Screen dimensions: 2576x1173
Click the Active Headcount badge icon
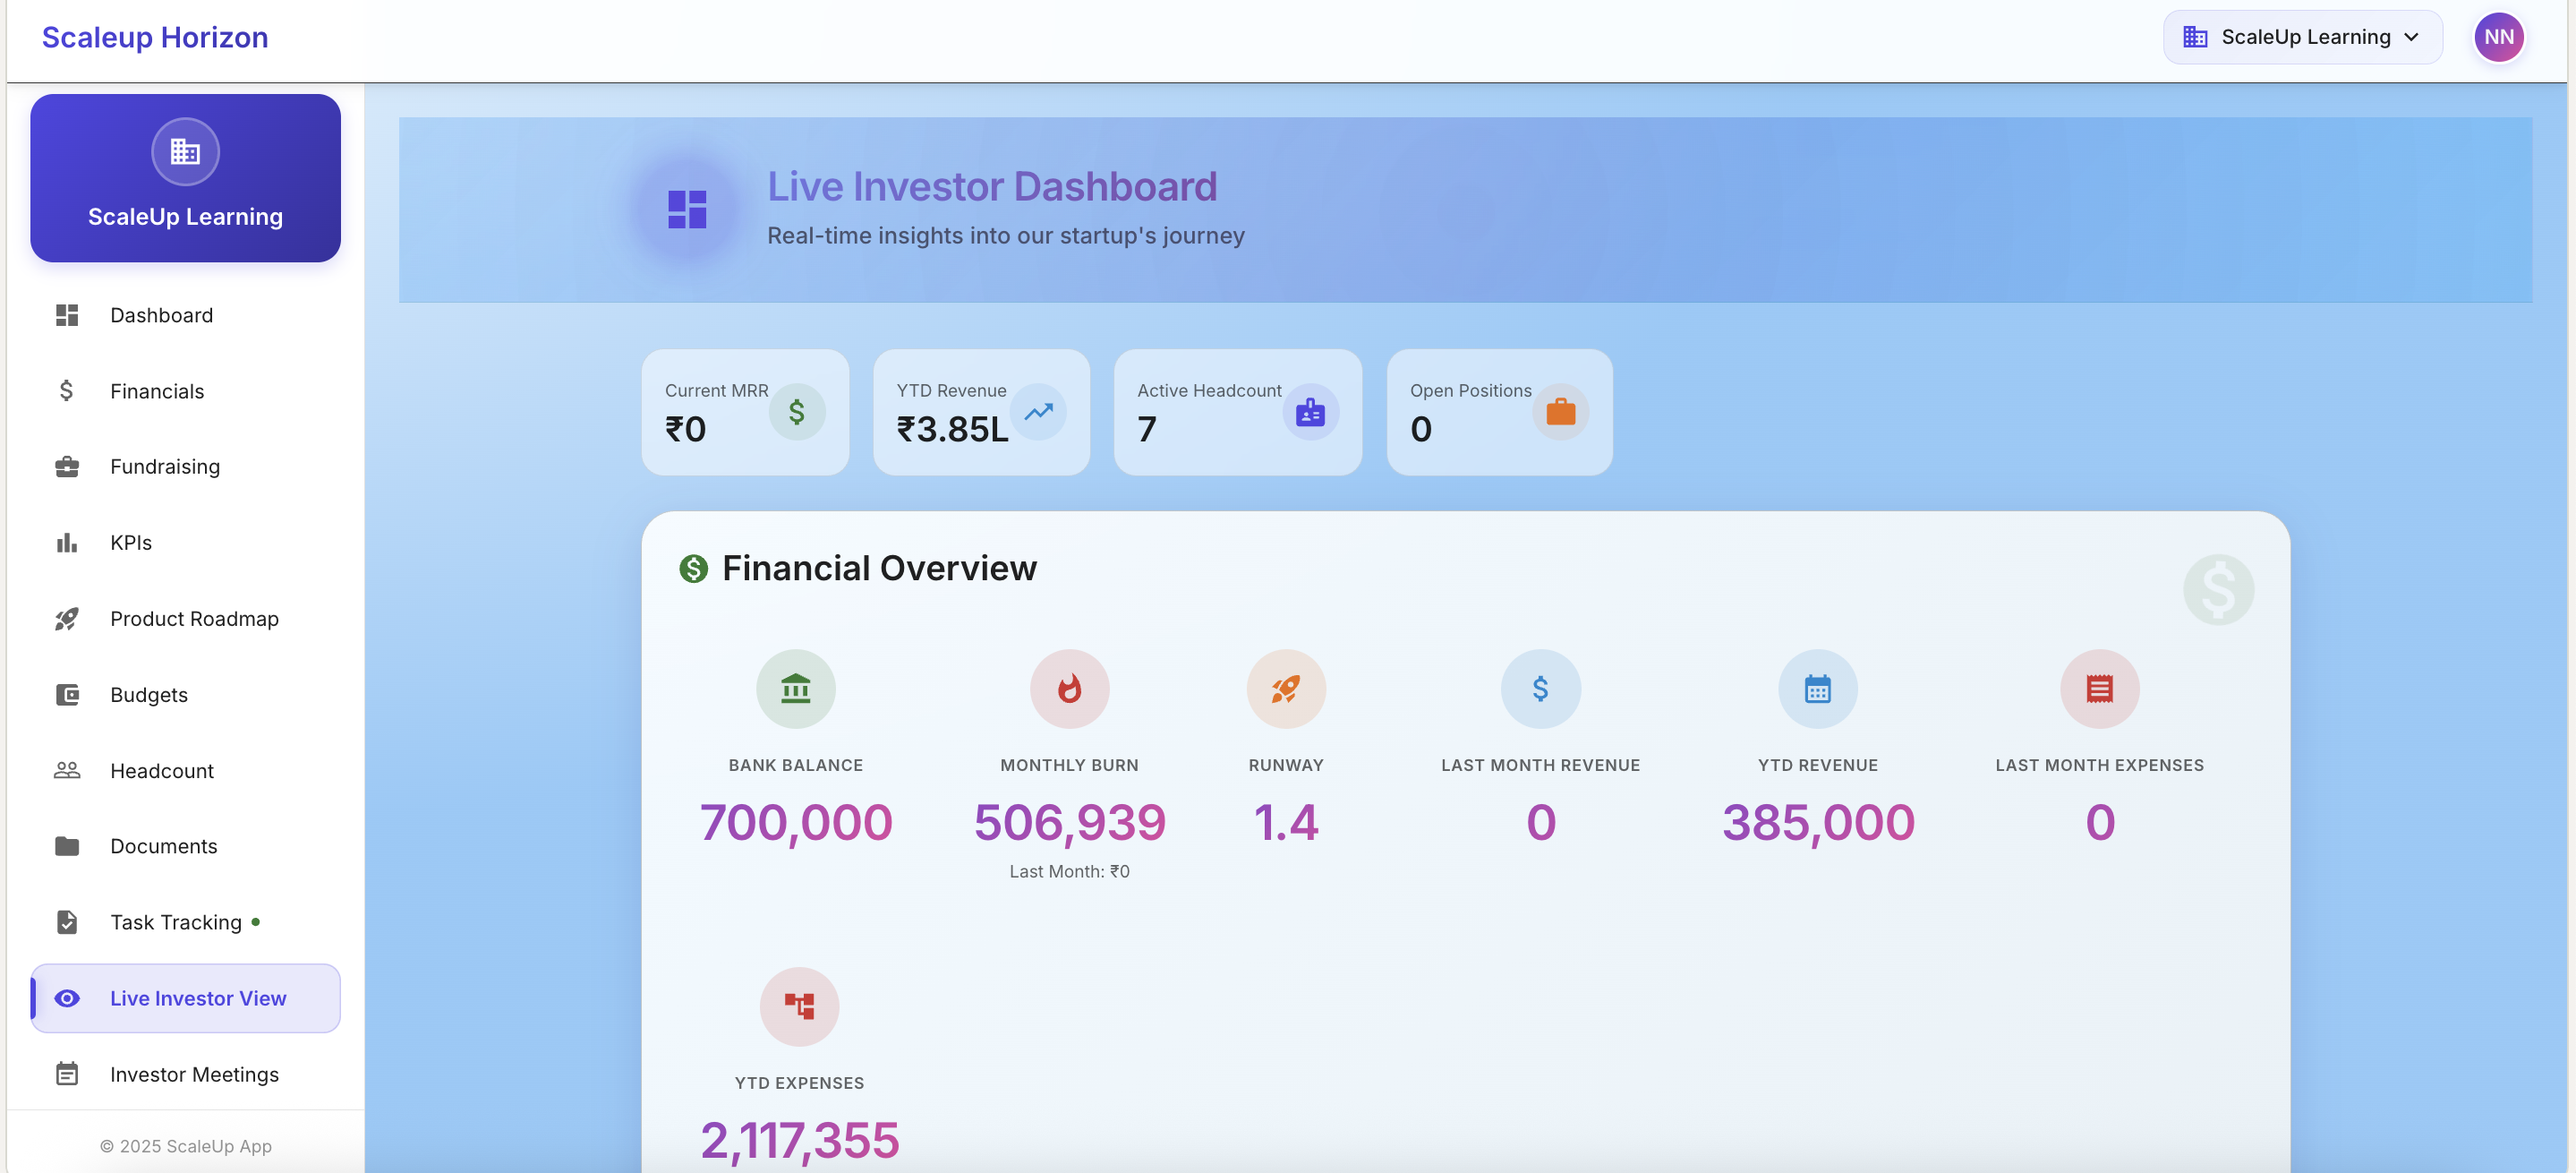point(1310,412)
